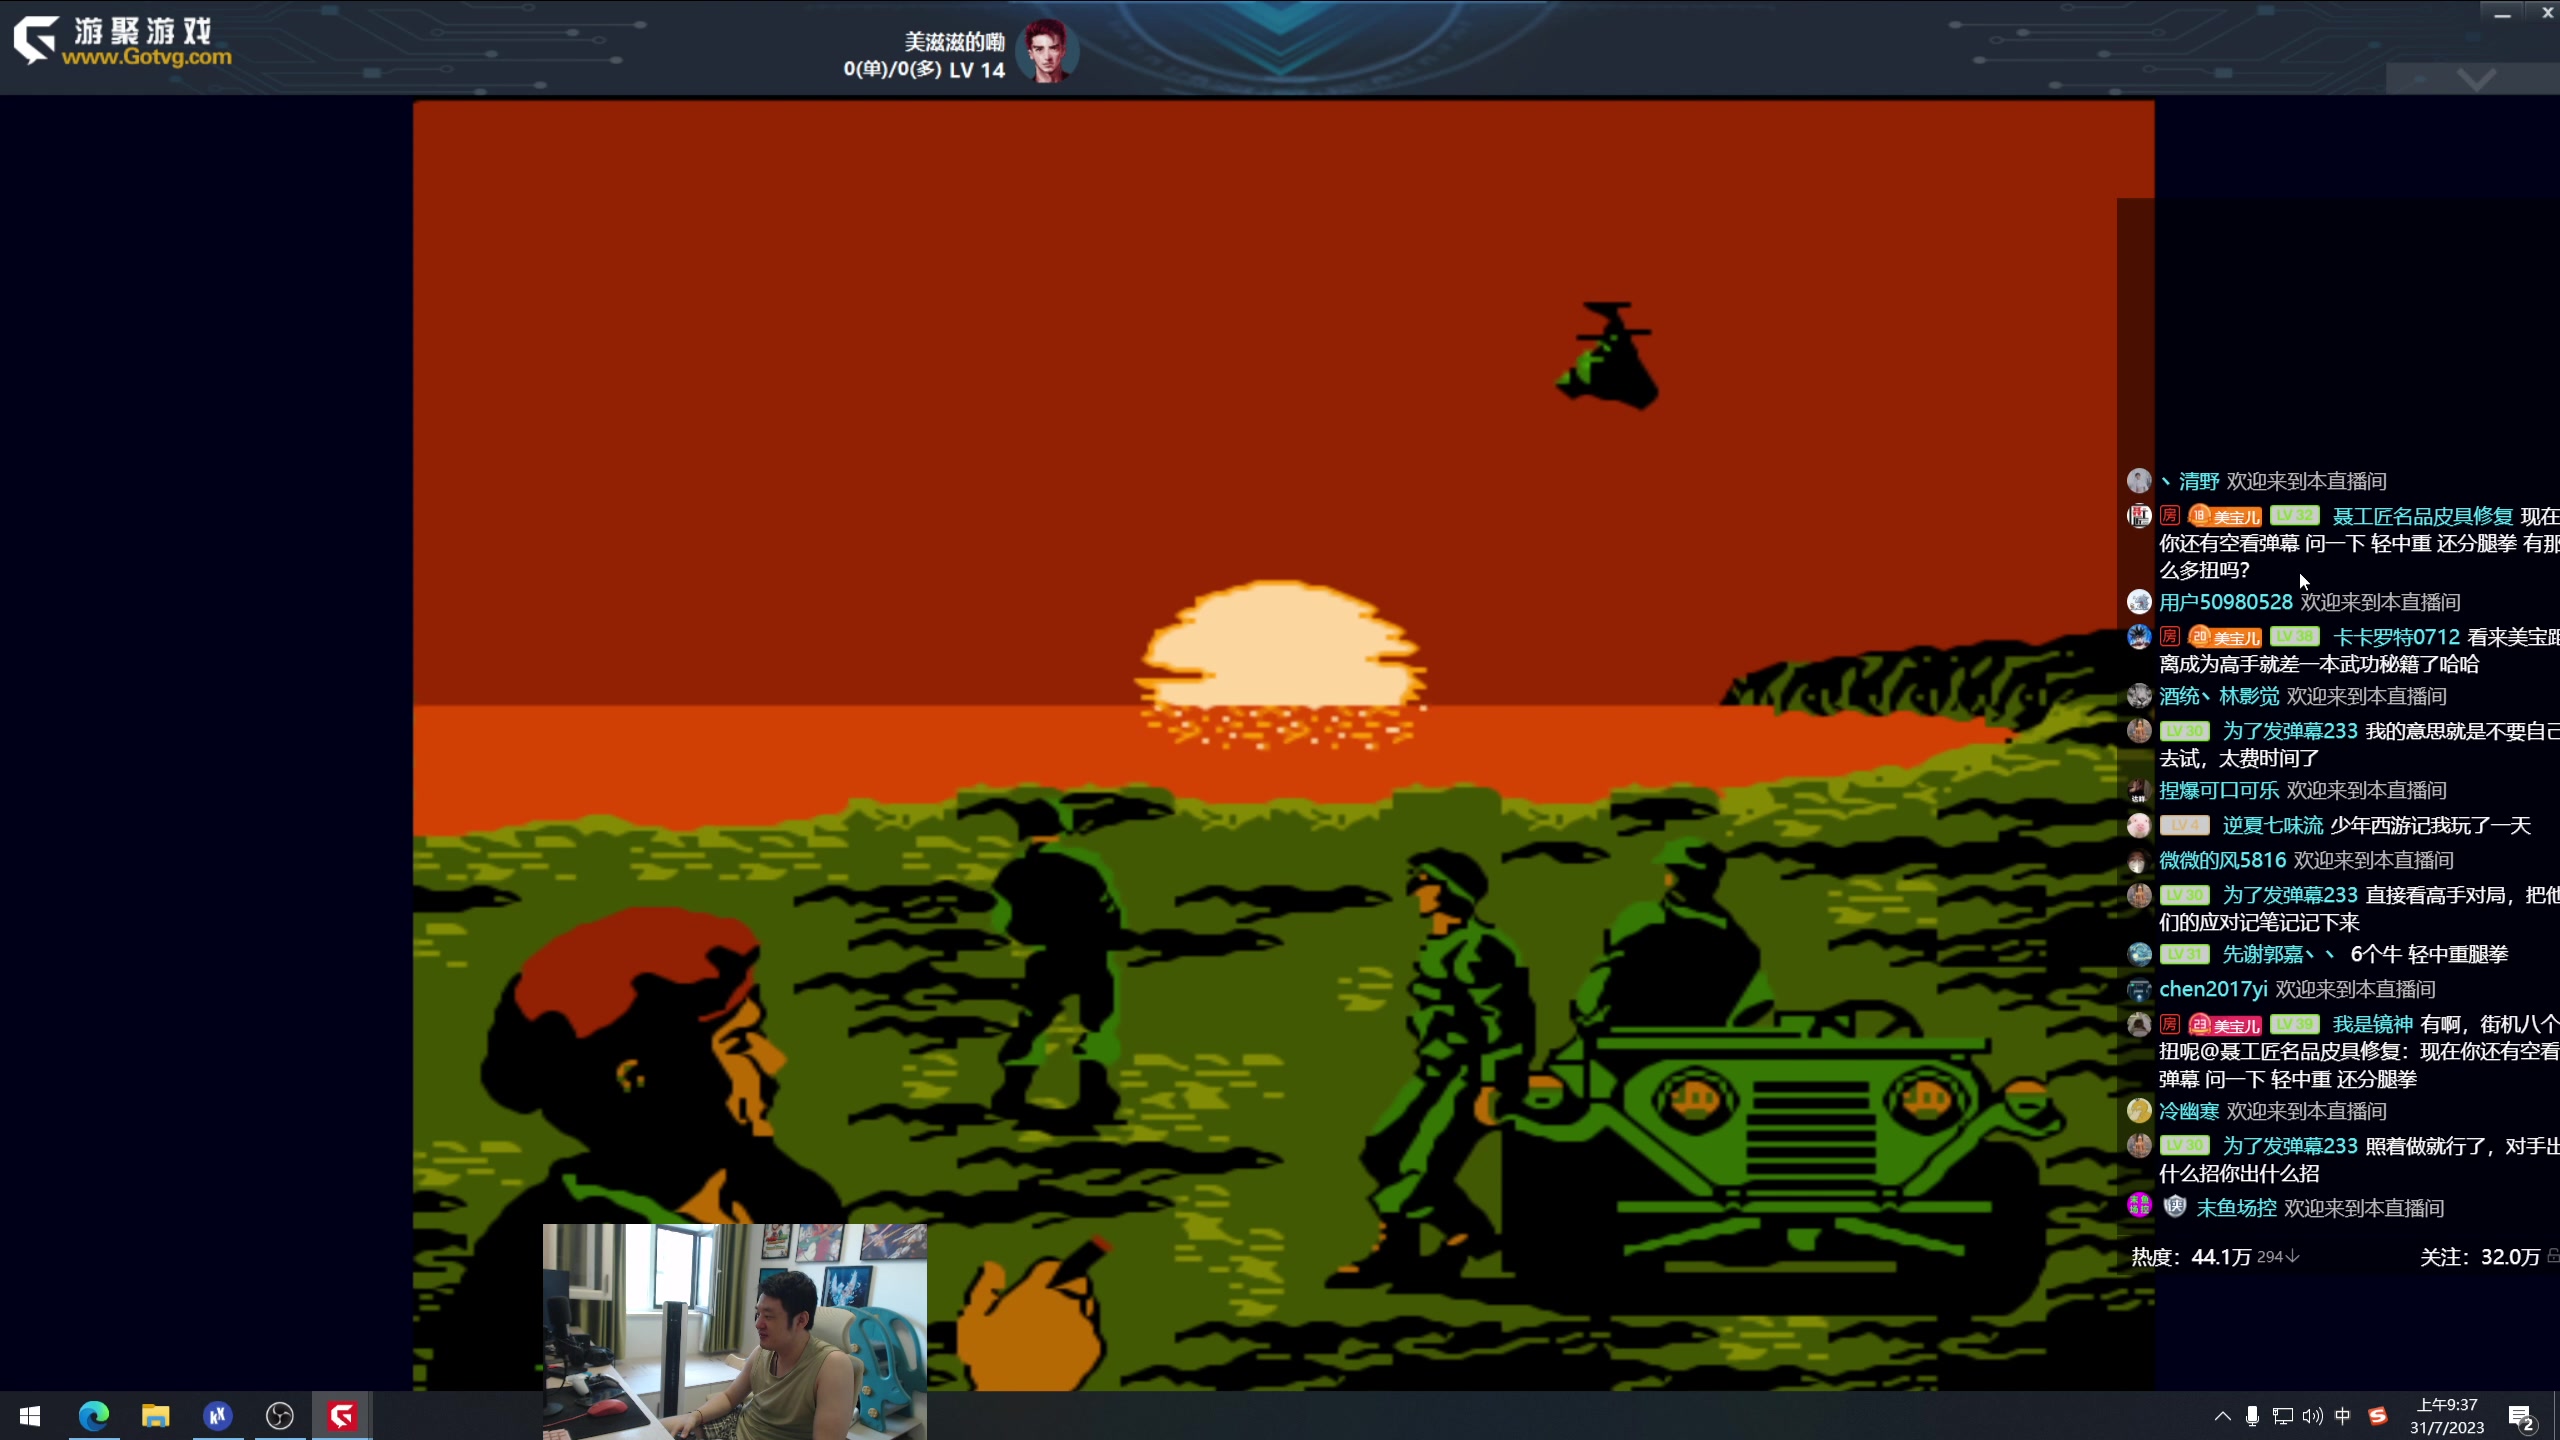This screenshot has width=2560, height=1440.
Task: Click the chat message 离成为高手就差一本武功秘籍了哈哈
Action: click(x=2319, y=664)
